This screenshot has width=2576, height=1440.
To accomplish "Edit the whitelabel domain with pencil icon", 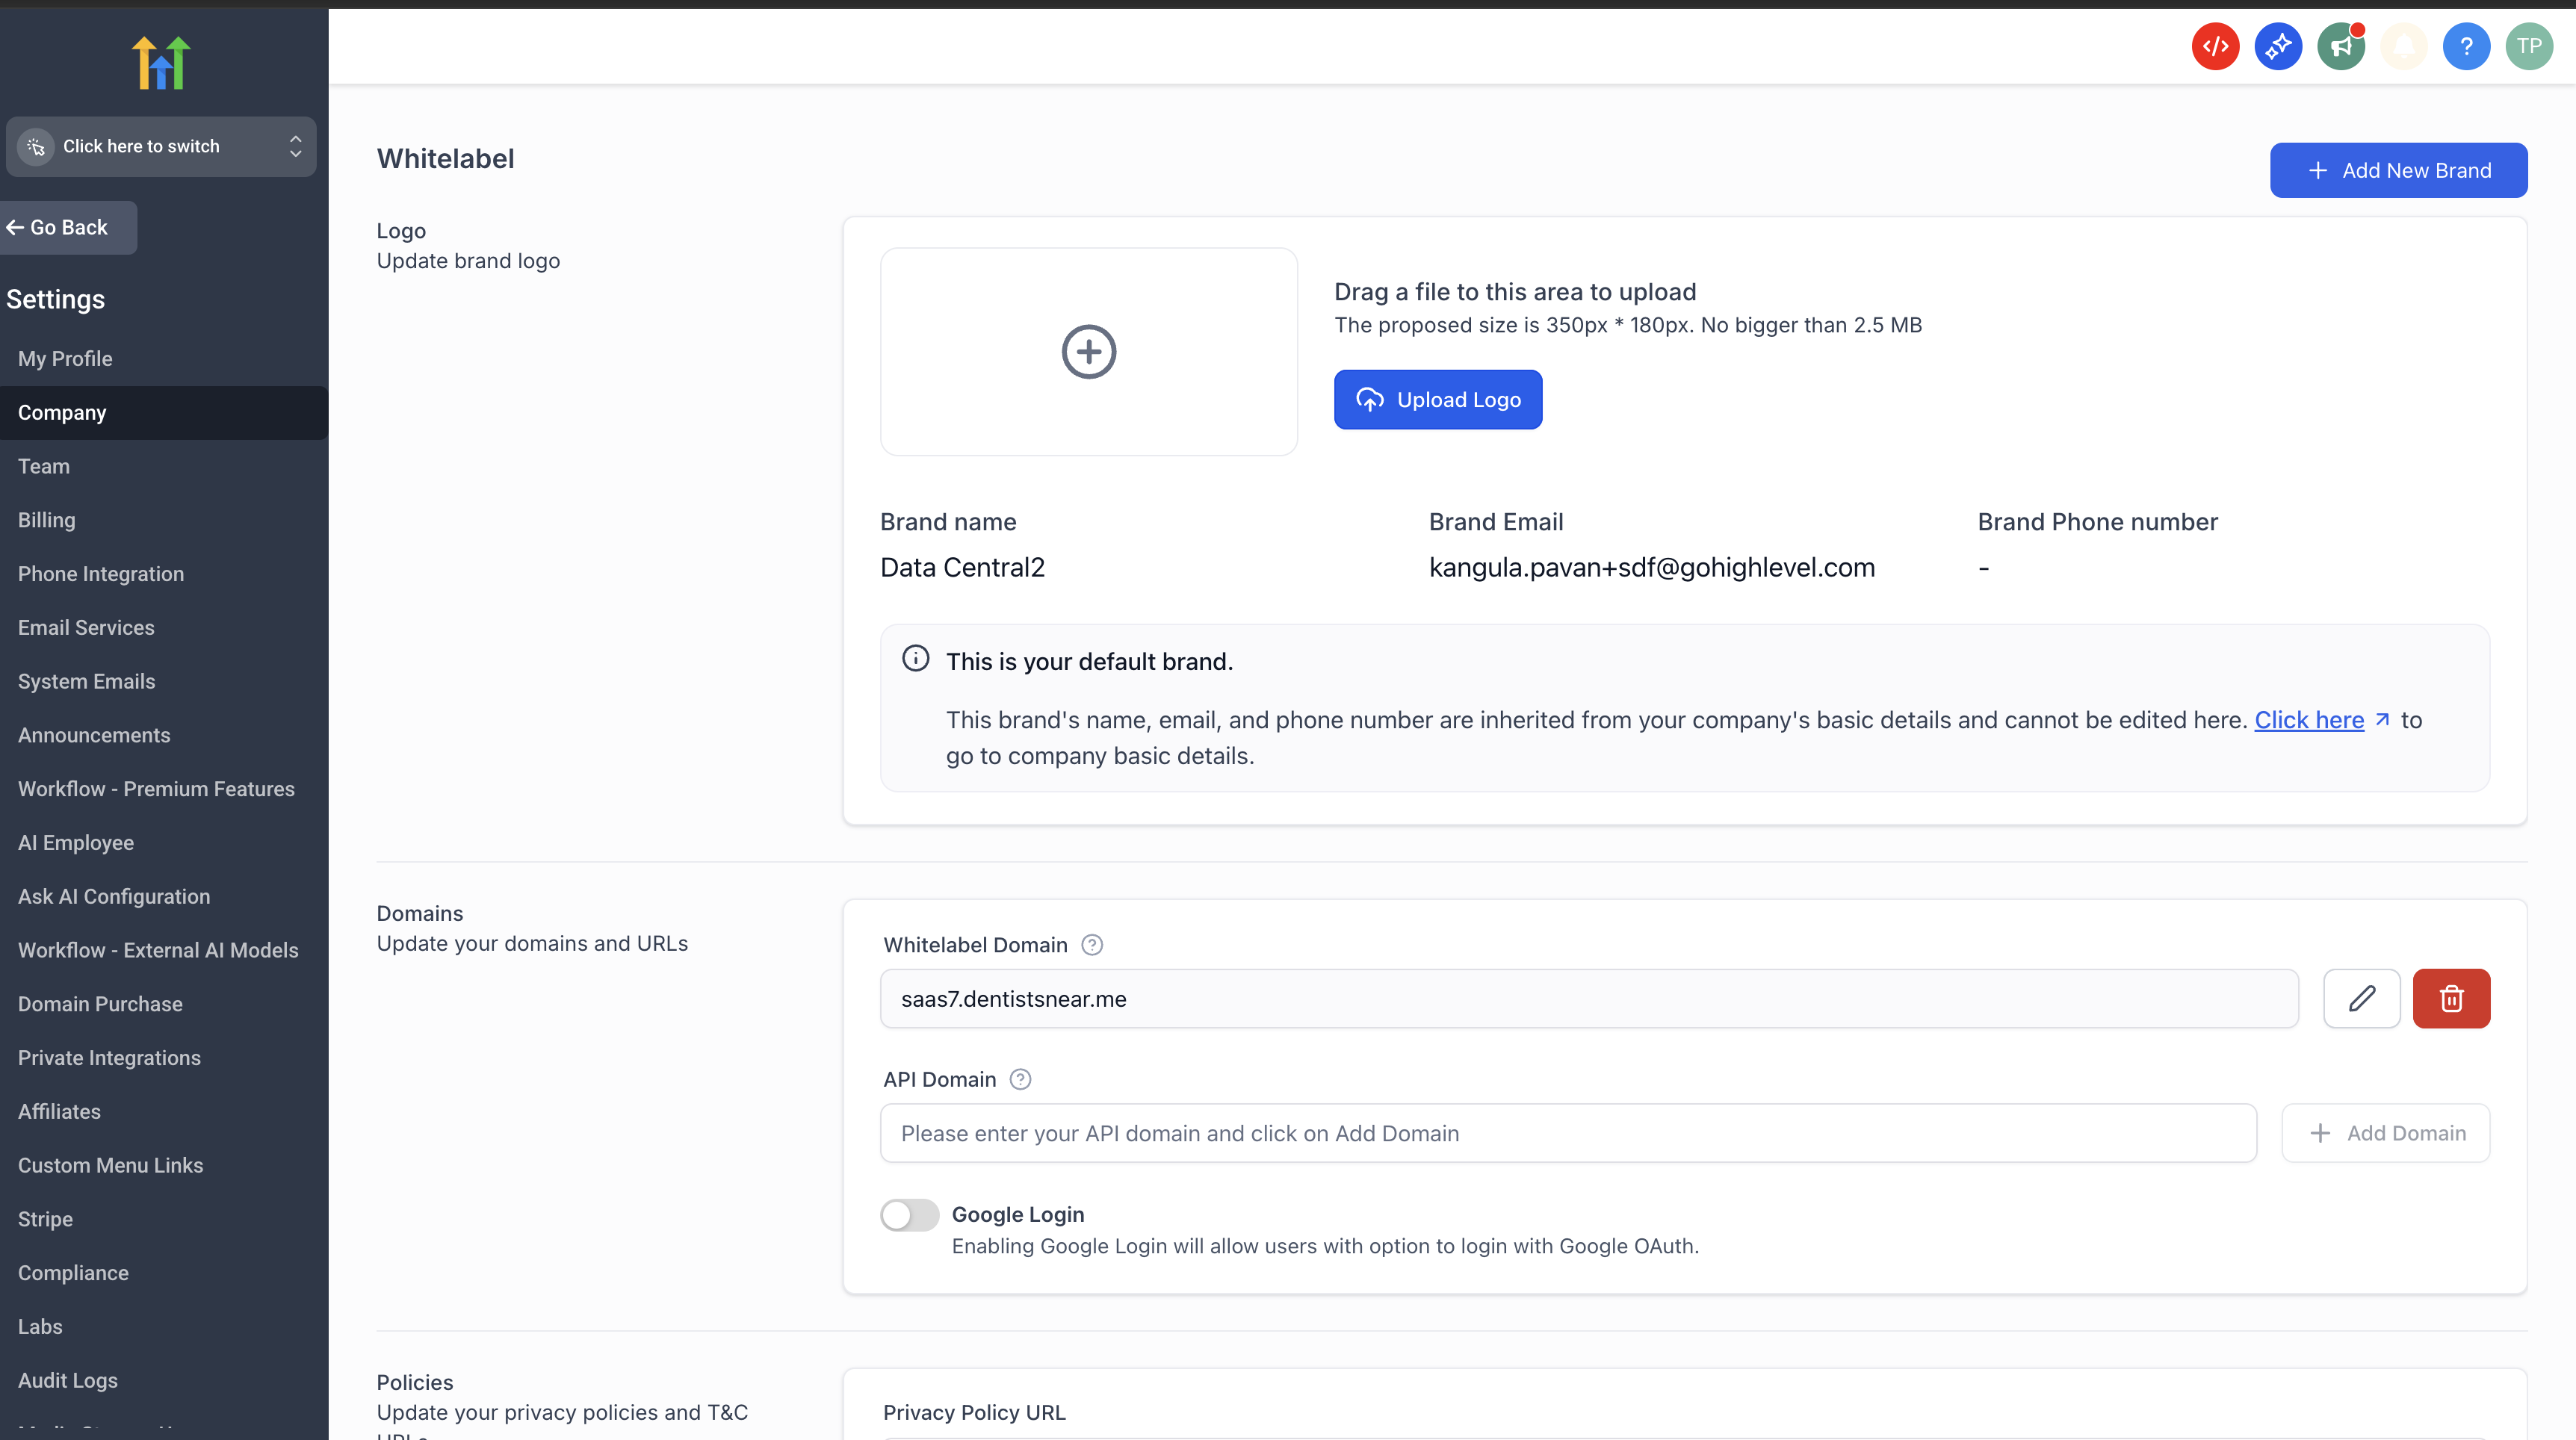I will click(2362, 998).
